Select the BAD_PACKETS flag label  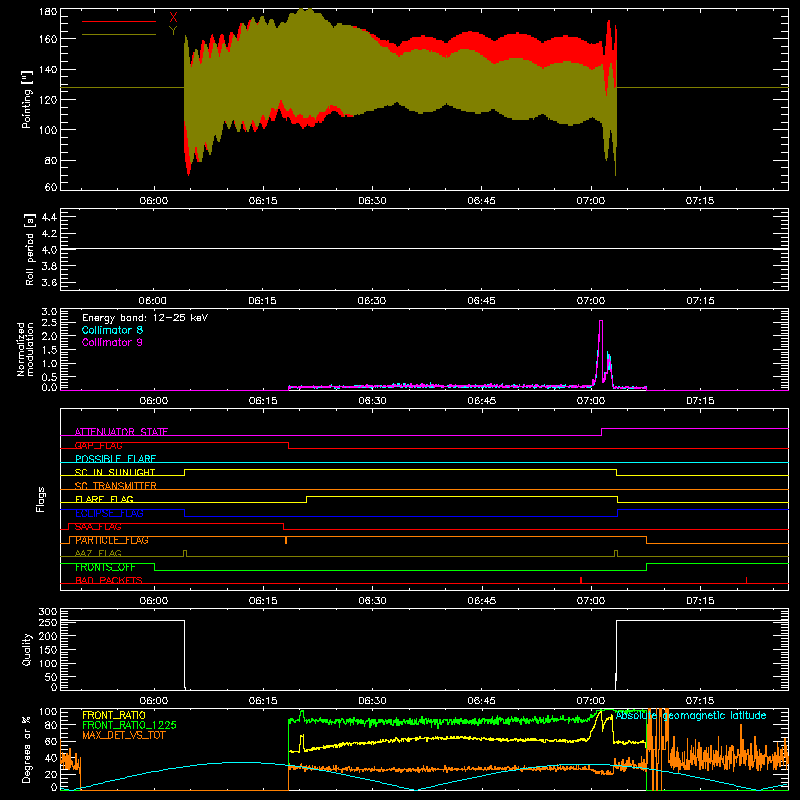pyautogui.click(x=109, y=580)
